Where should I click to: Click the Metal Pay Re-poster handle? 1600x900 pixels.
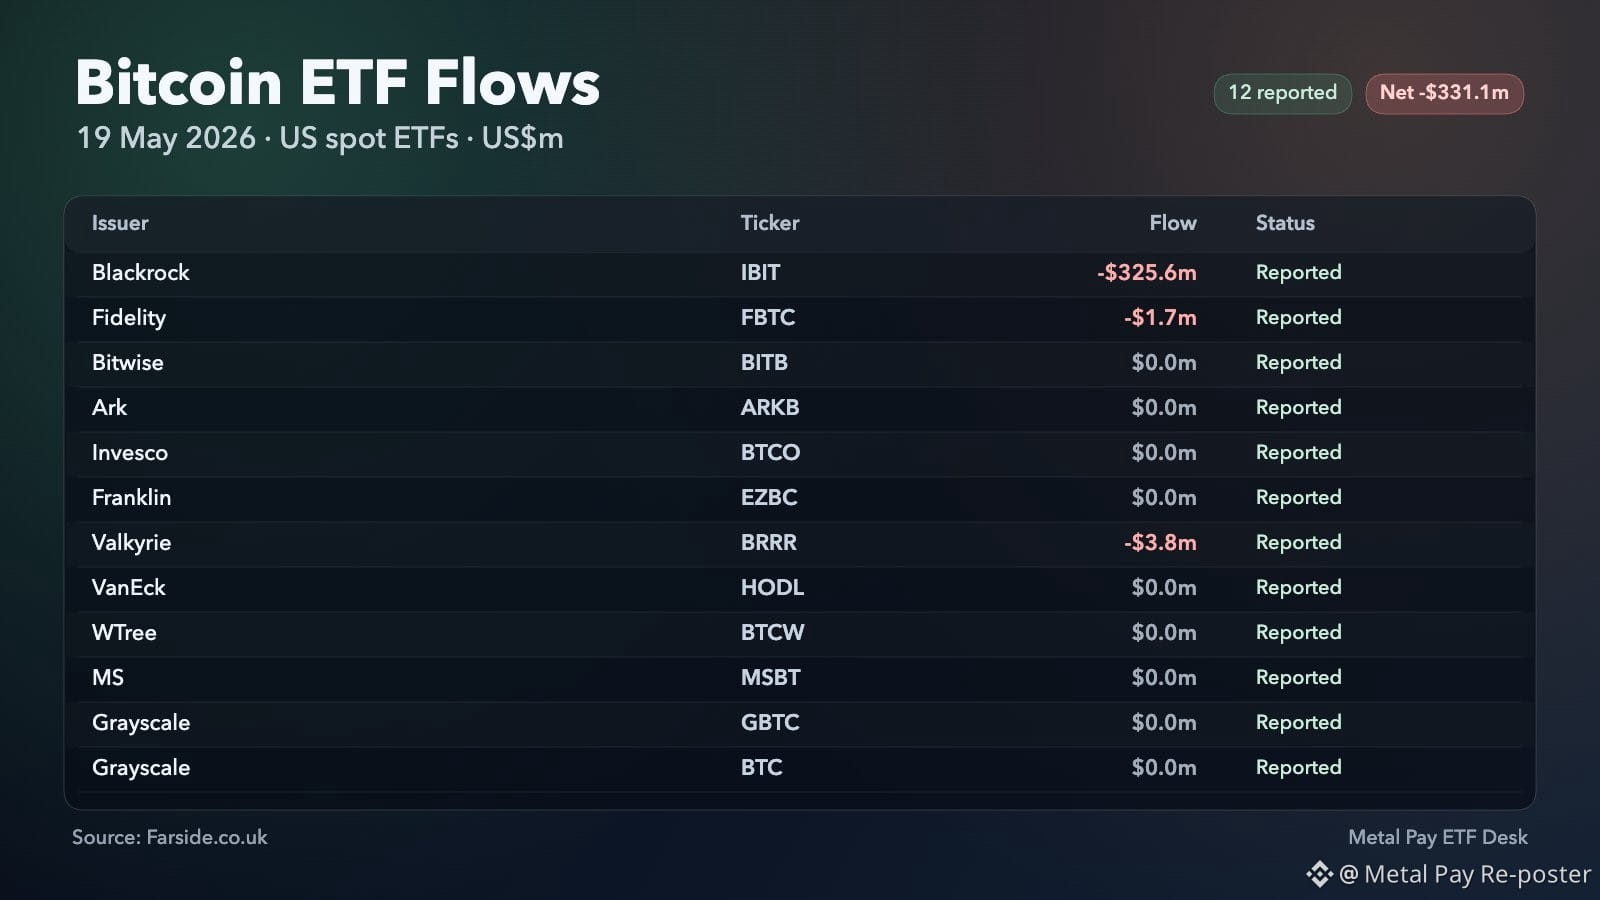point(1465,874)
